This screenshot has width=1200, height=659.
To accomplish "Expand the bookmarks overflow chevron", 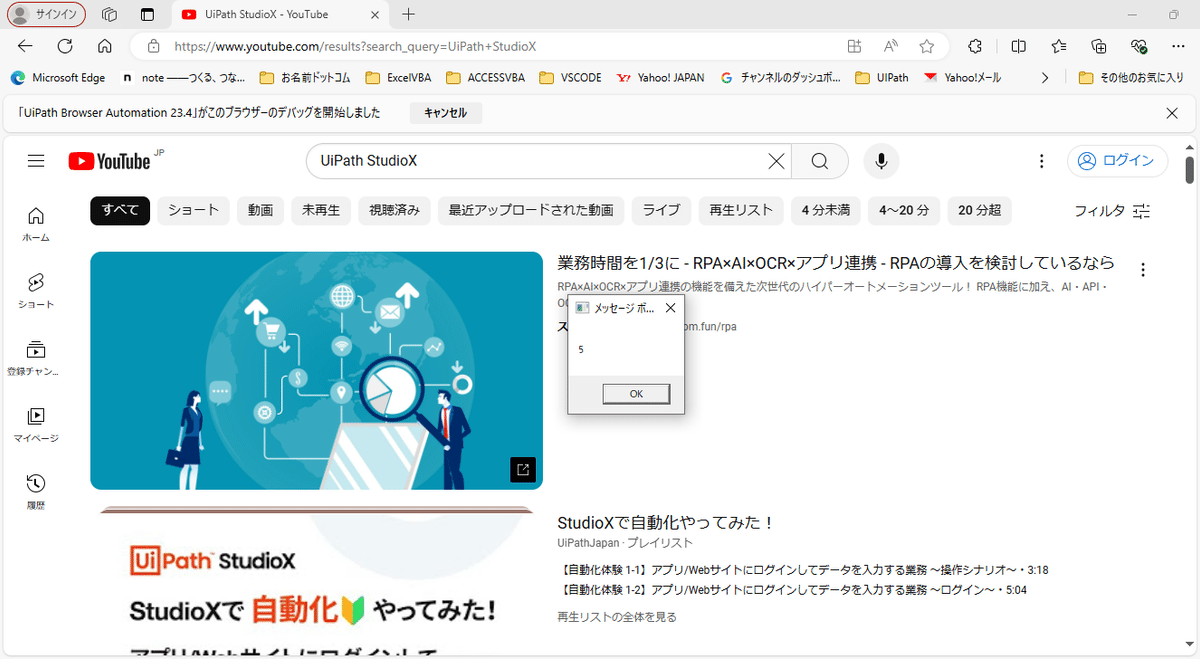I will [1046, 77].
